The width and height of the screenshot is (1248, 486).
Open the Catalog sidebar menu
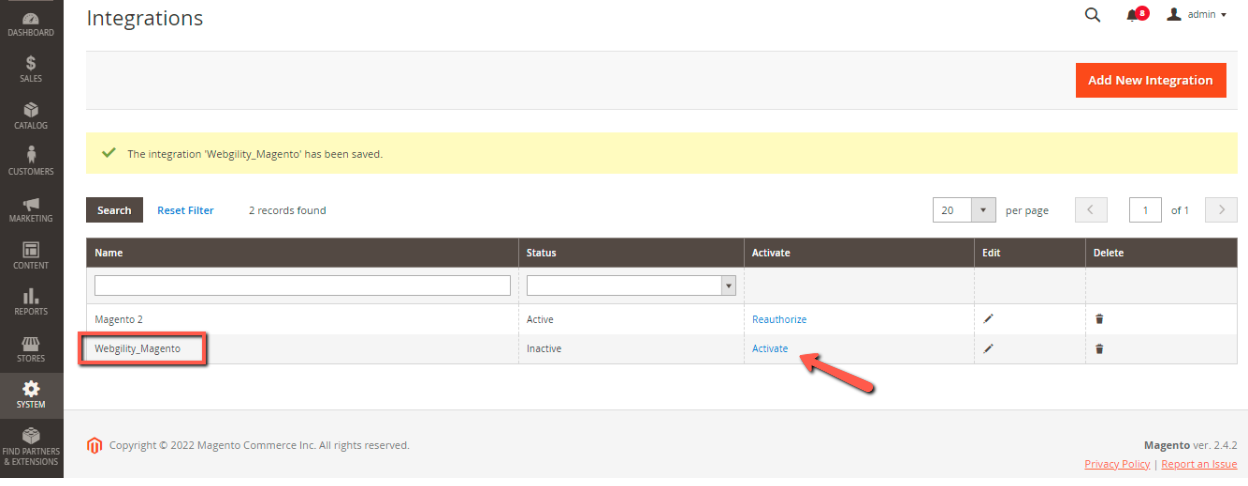point(31,116)
